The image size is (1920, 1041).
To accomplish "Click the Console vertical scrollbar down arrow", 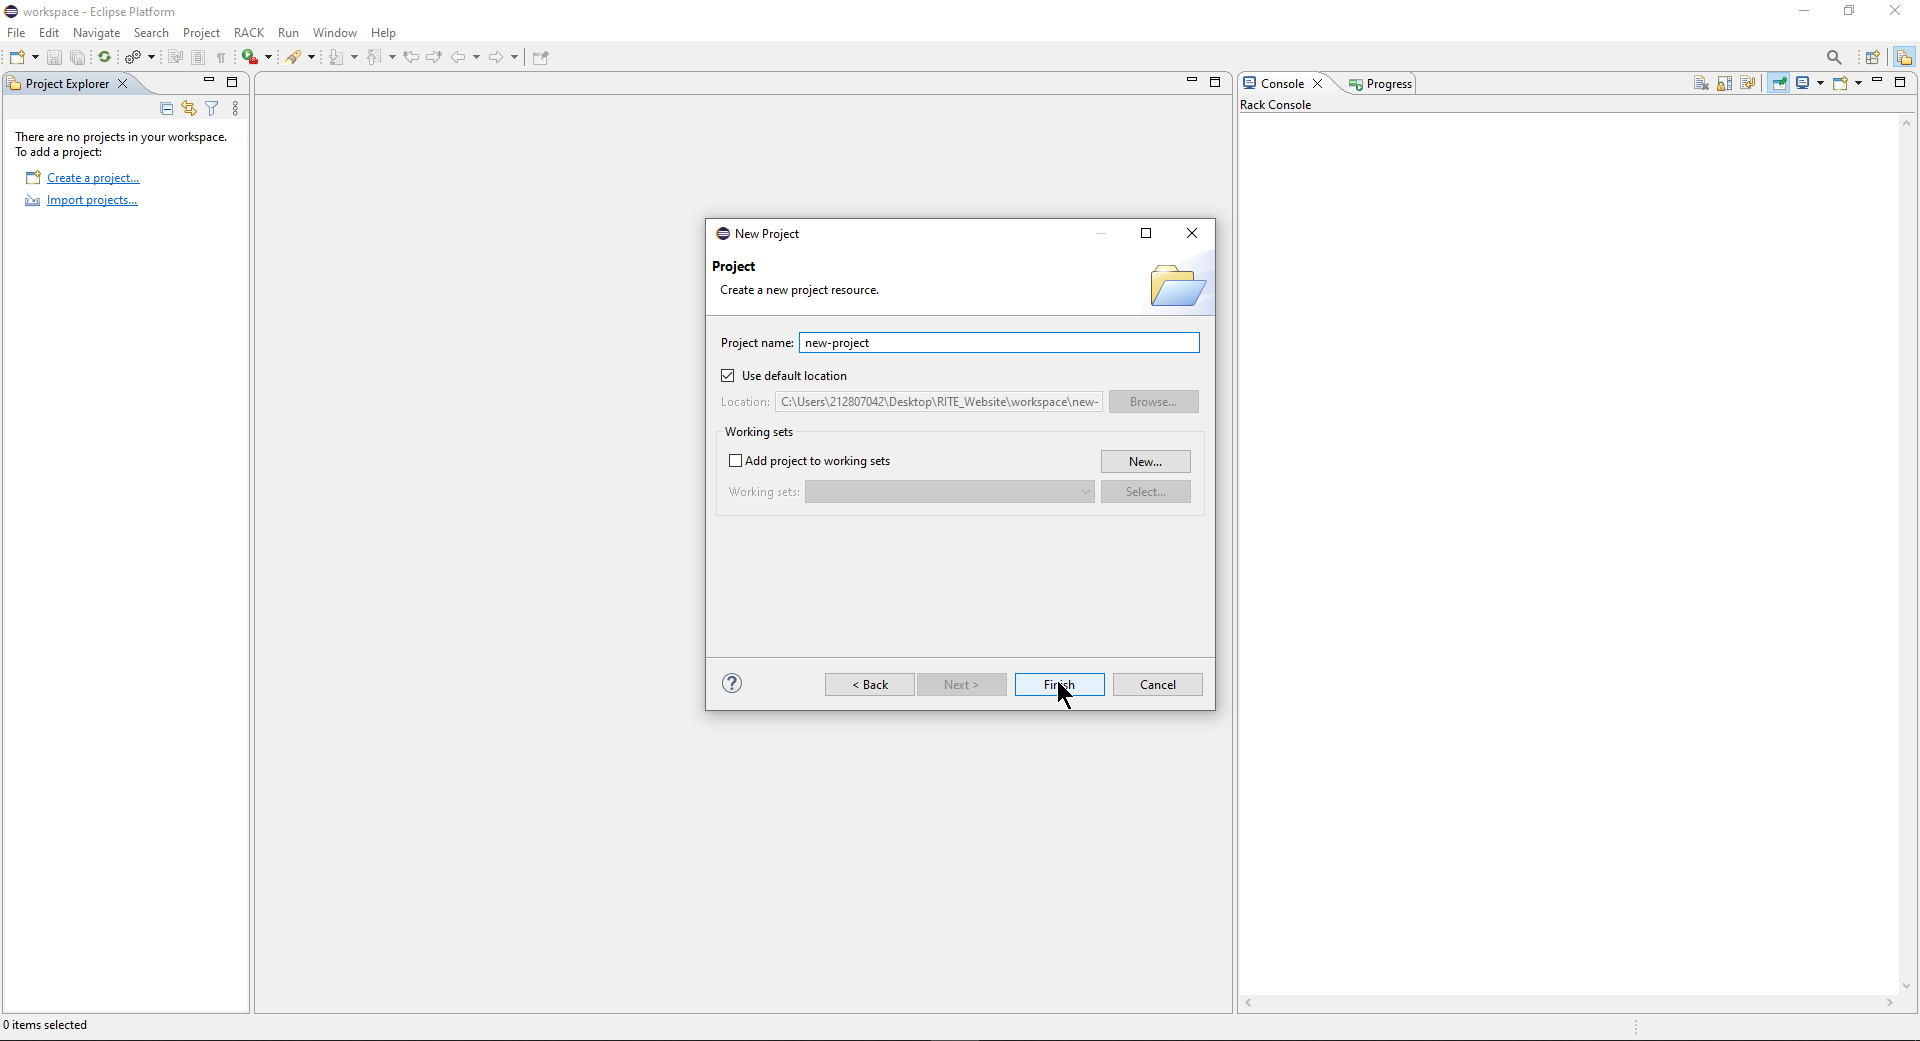I will (1906, 986).
